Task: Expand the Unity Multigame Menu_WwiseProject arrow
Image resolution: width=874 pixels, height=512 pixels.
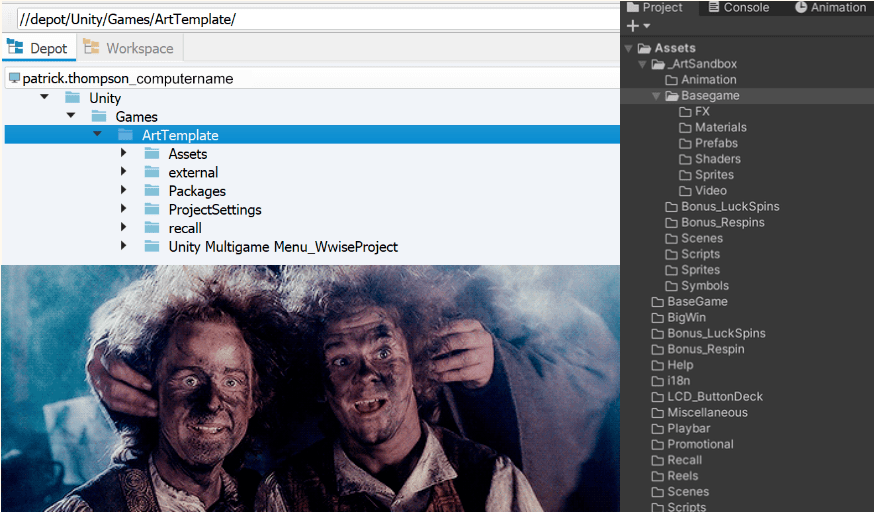Action: click(124, 246)
